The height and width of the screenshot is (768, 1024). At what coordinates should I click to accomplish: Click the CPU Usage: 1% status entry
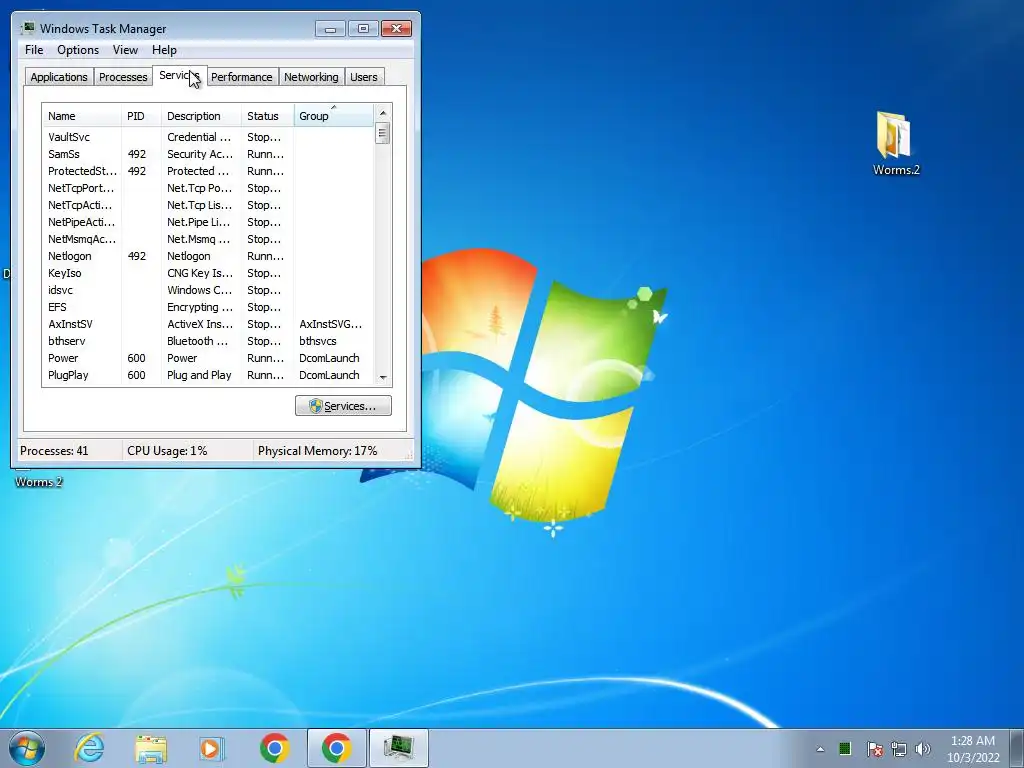pos(167,451)
